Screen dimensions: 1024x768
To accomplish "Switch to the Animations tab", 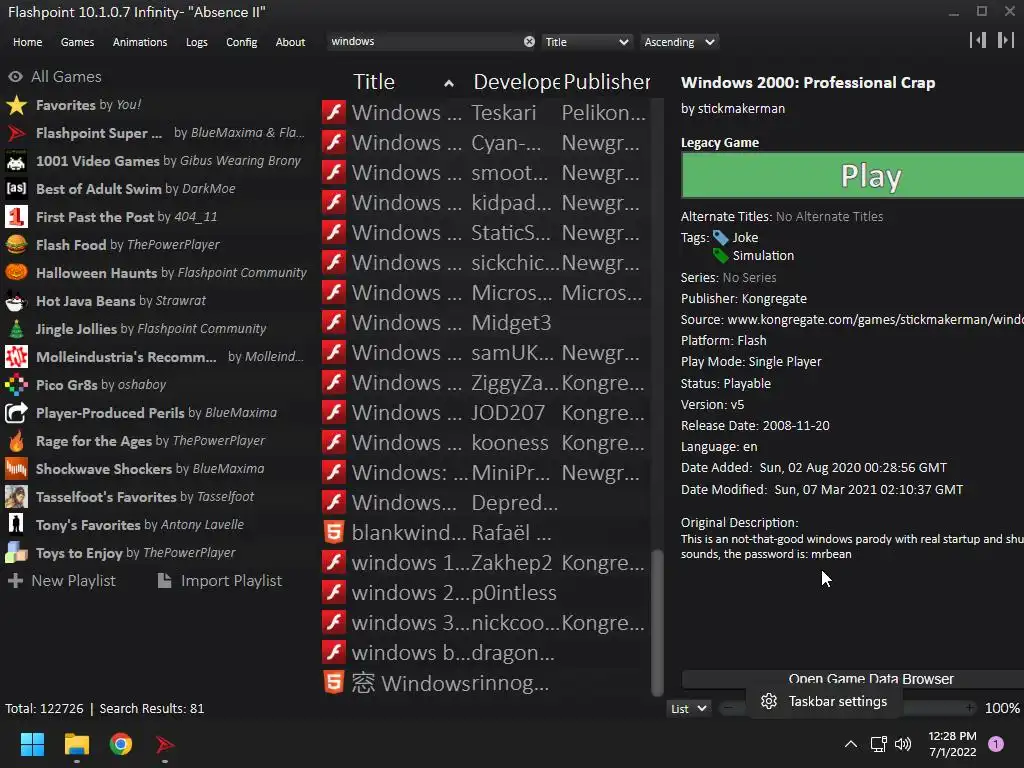I will (x=140, y=42).
